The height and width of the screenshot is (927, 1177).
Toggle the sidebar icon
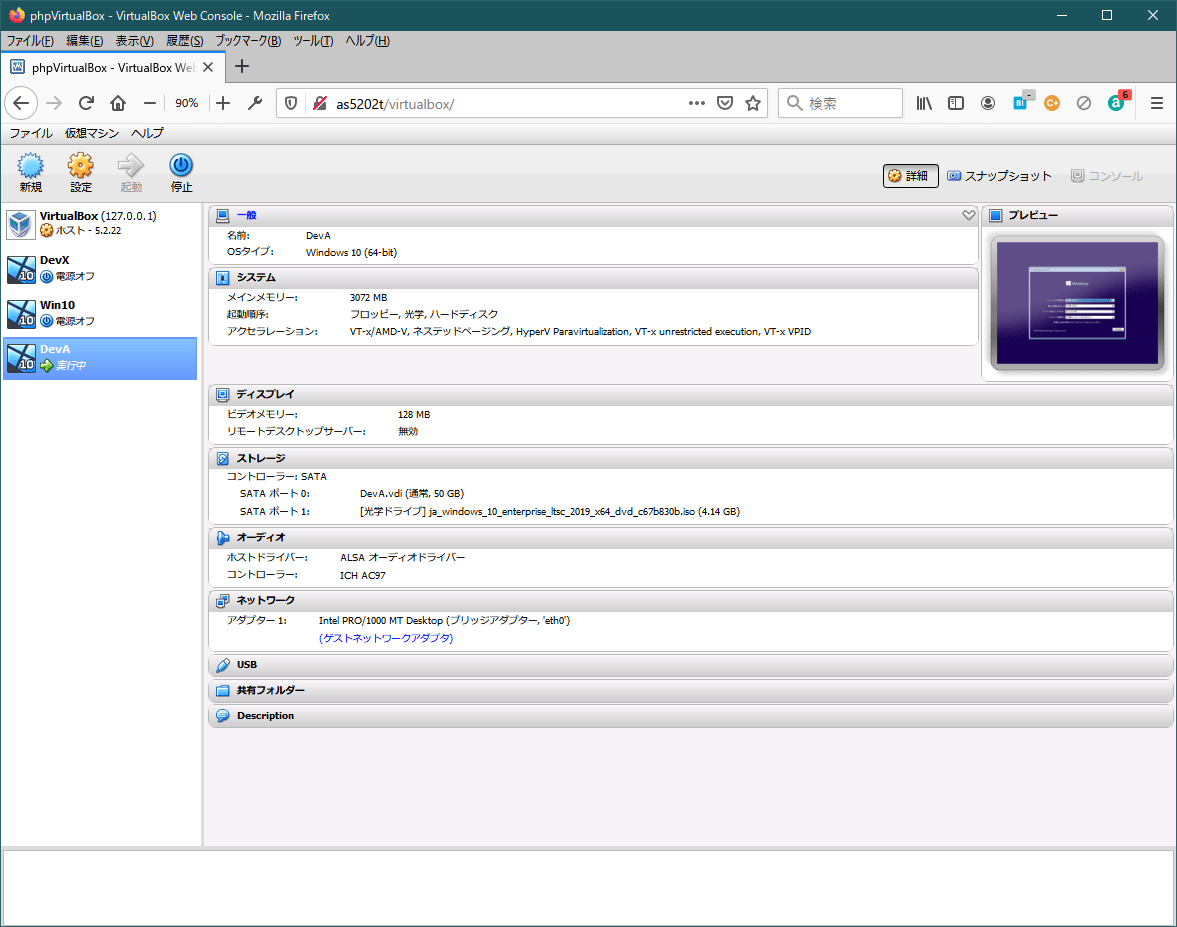pyautogui.click(x=956, y=104)
